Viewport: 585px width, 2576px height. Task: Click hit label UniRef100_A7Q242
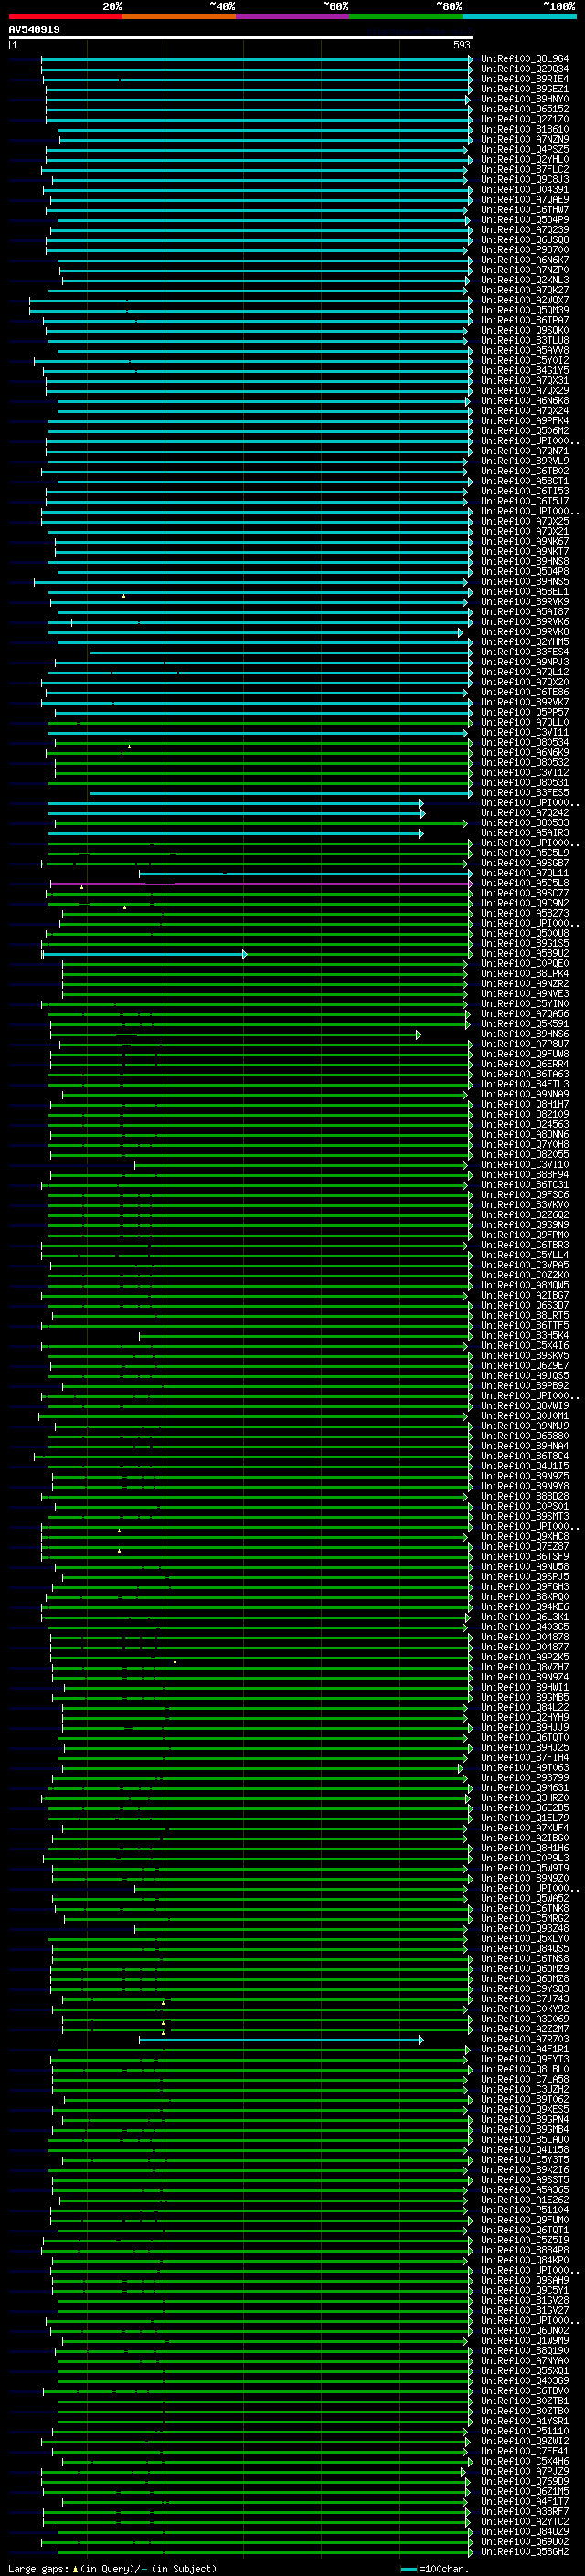(525, 813)
